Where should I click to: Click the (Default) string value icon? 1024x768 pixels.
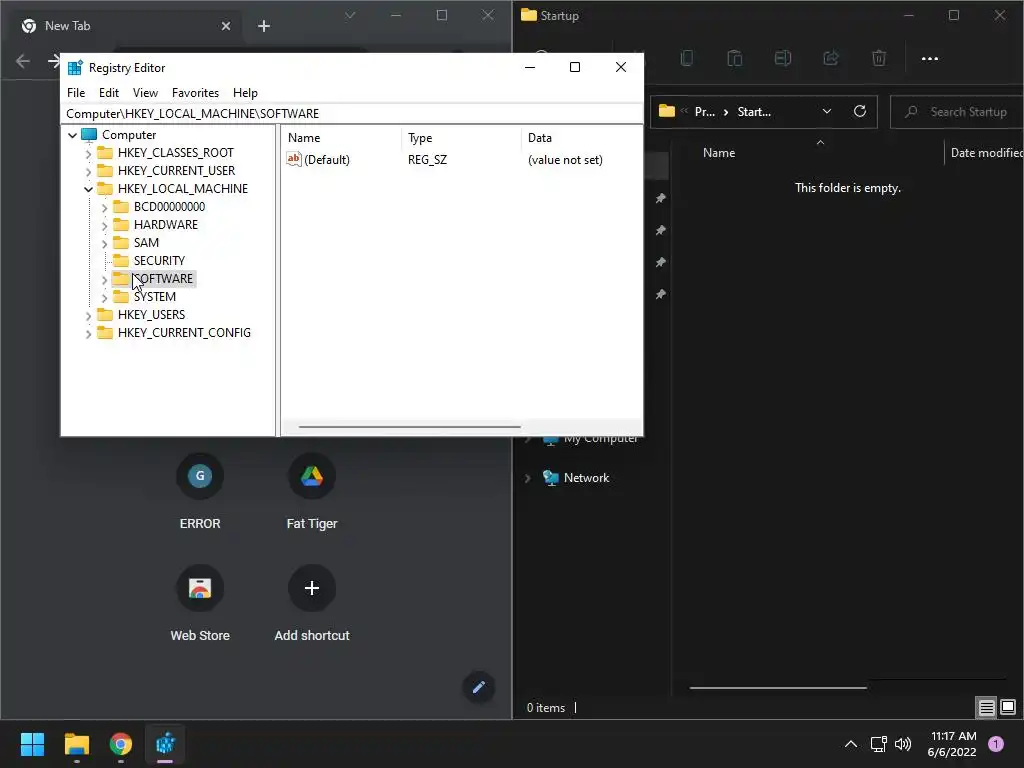pyautogui.click(x=294, y=159)
